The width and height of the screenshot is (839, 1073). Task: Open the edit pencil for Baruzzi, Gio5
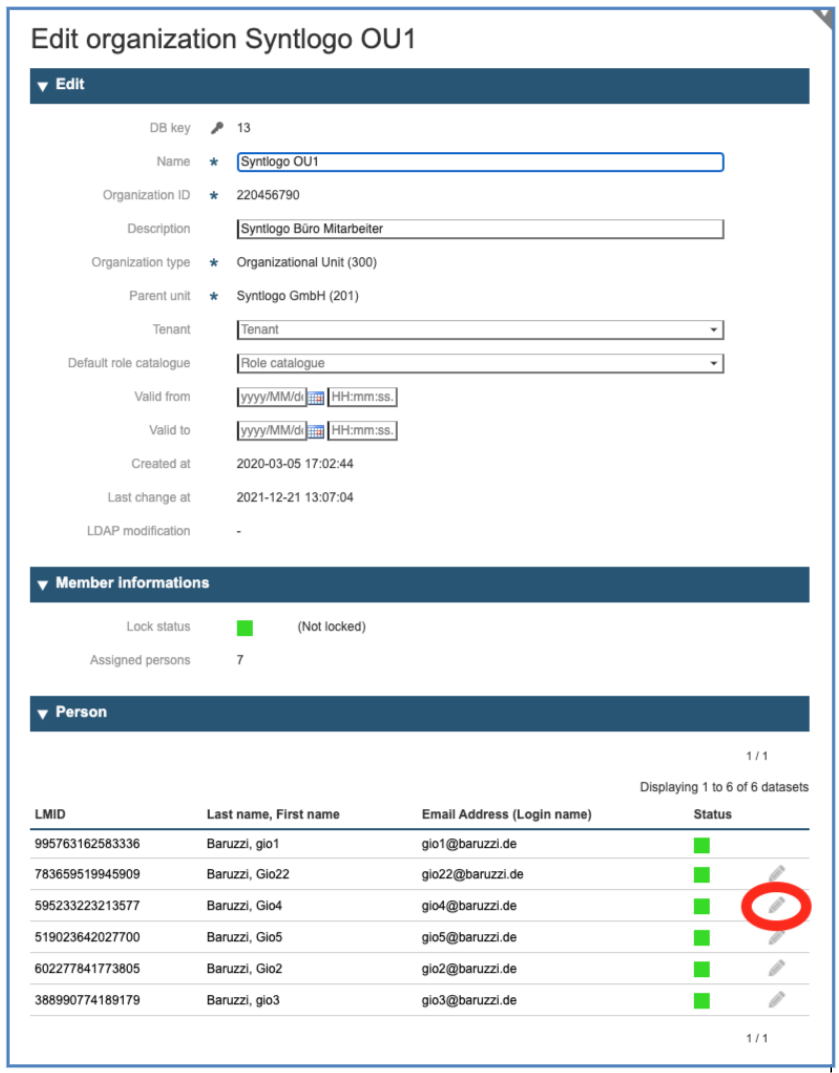pos(776,937)
